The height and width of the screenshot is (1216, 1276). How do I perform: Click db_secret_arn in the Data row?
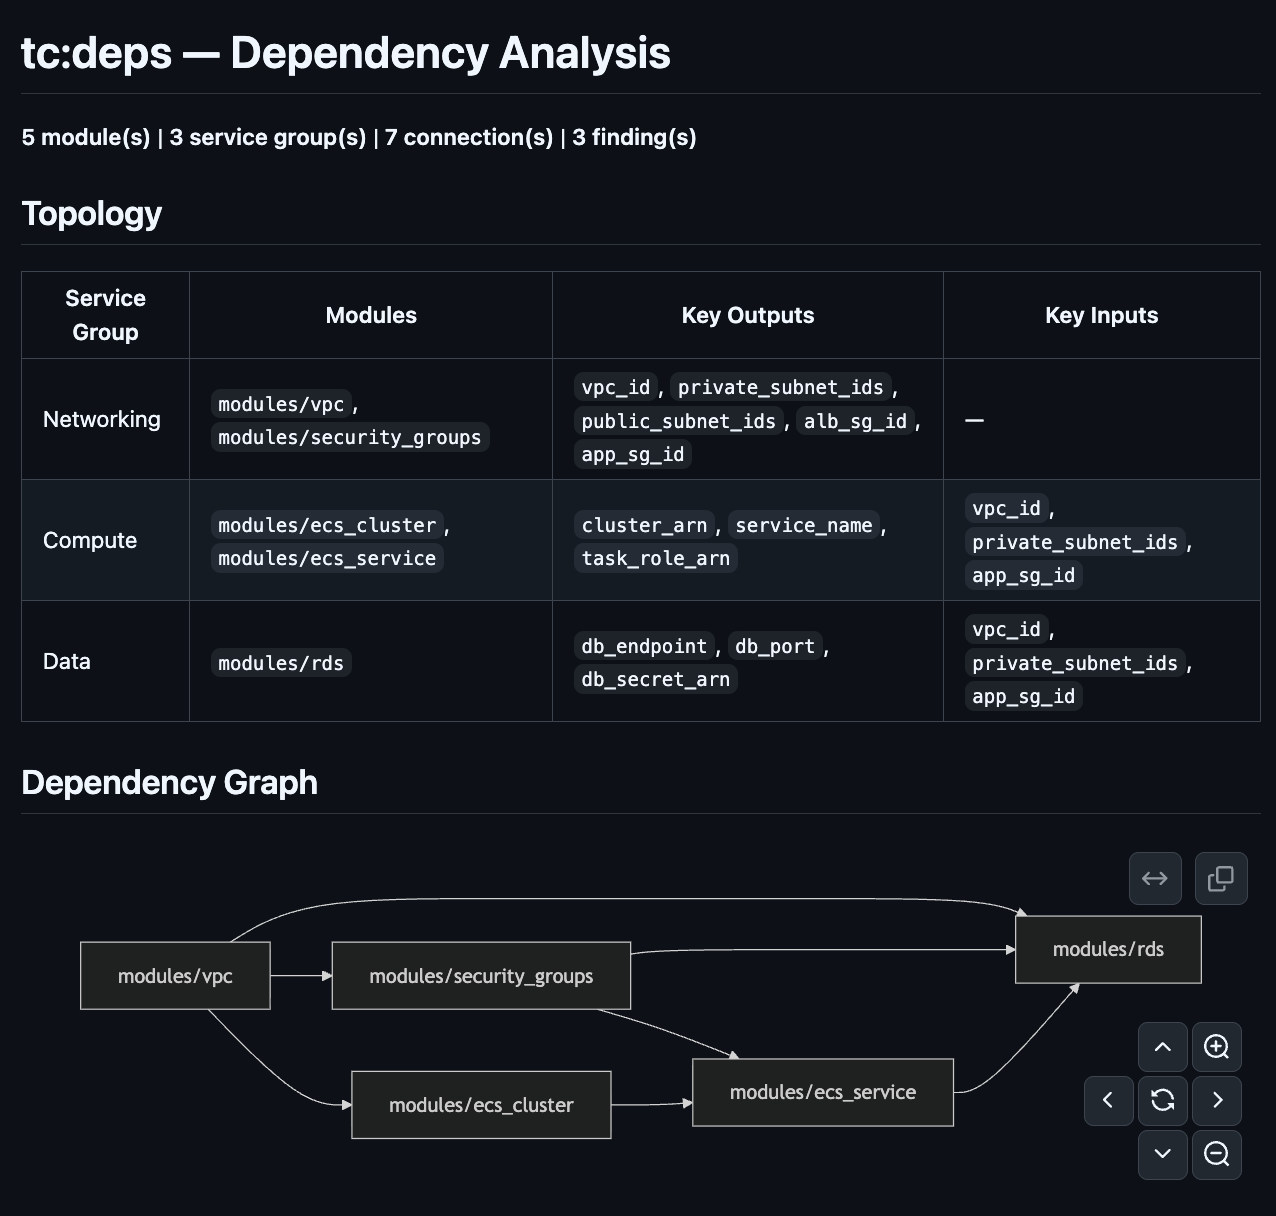tap(656, 680)
